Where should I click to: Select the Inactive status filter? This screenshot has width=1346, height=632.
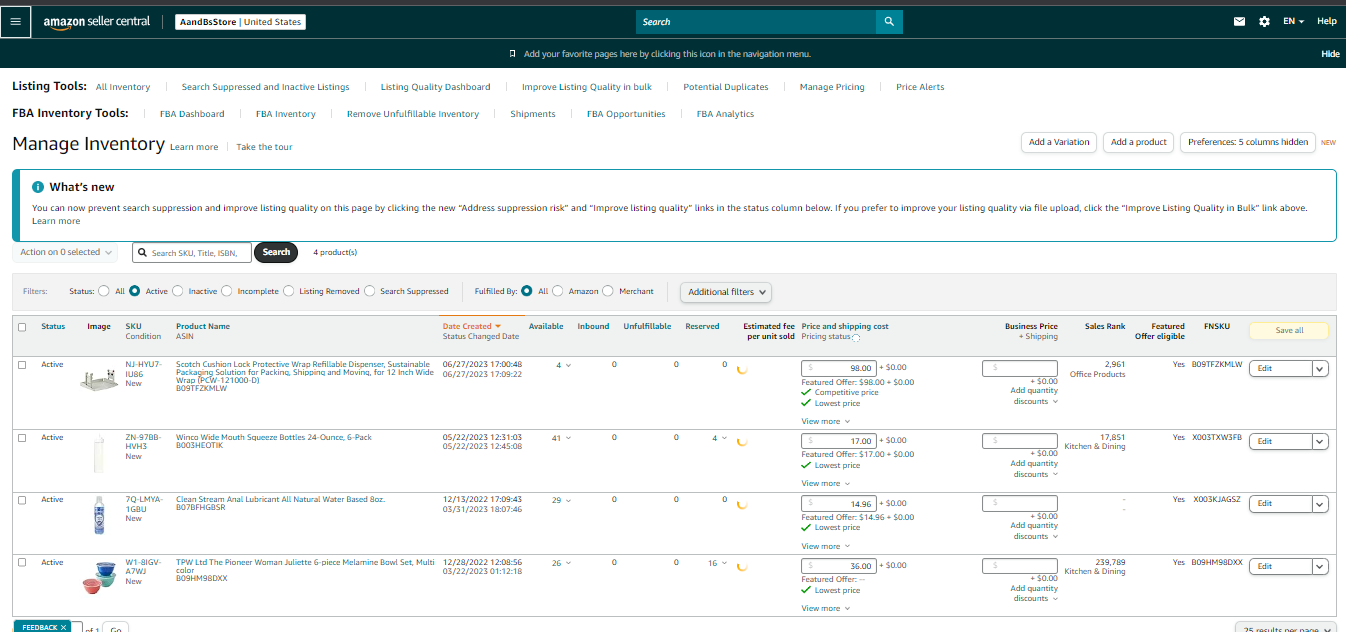[178, 291]
